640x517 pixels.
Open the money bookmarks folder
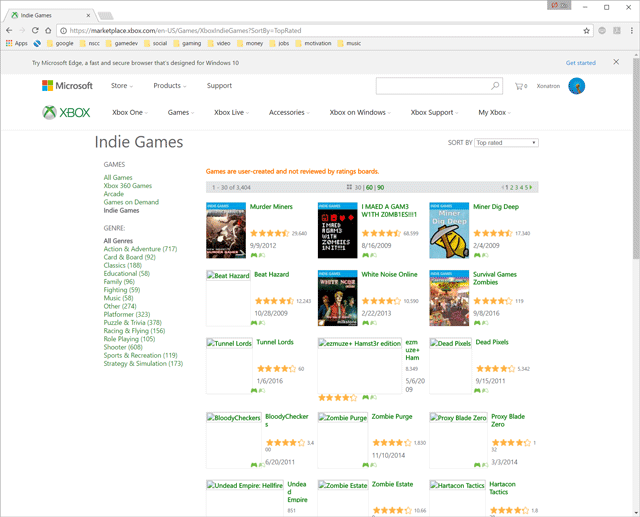coord(250,43)
